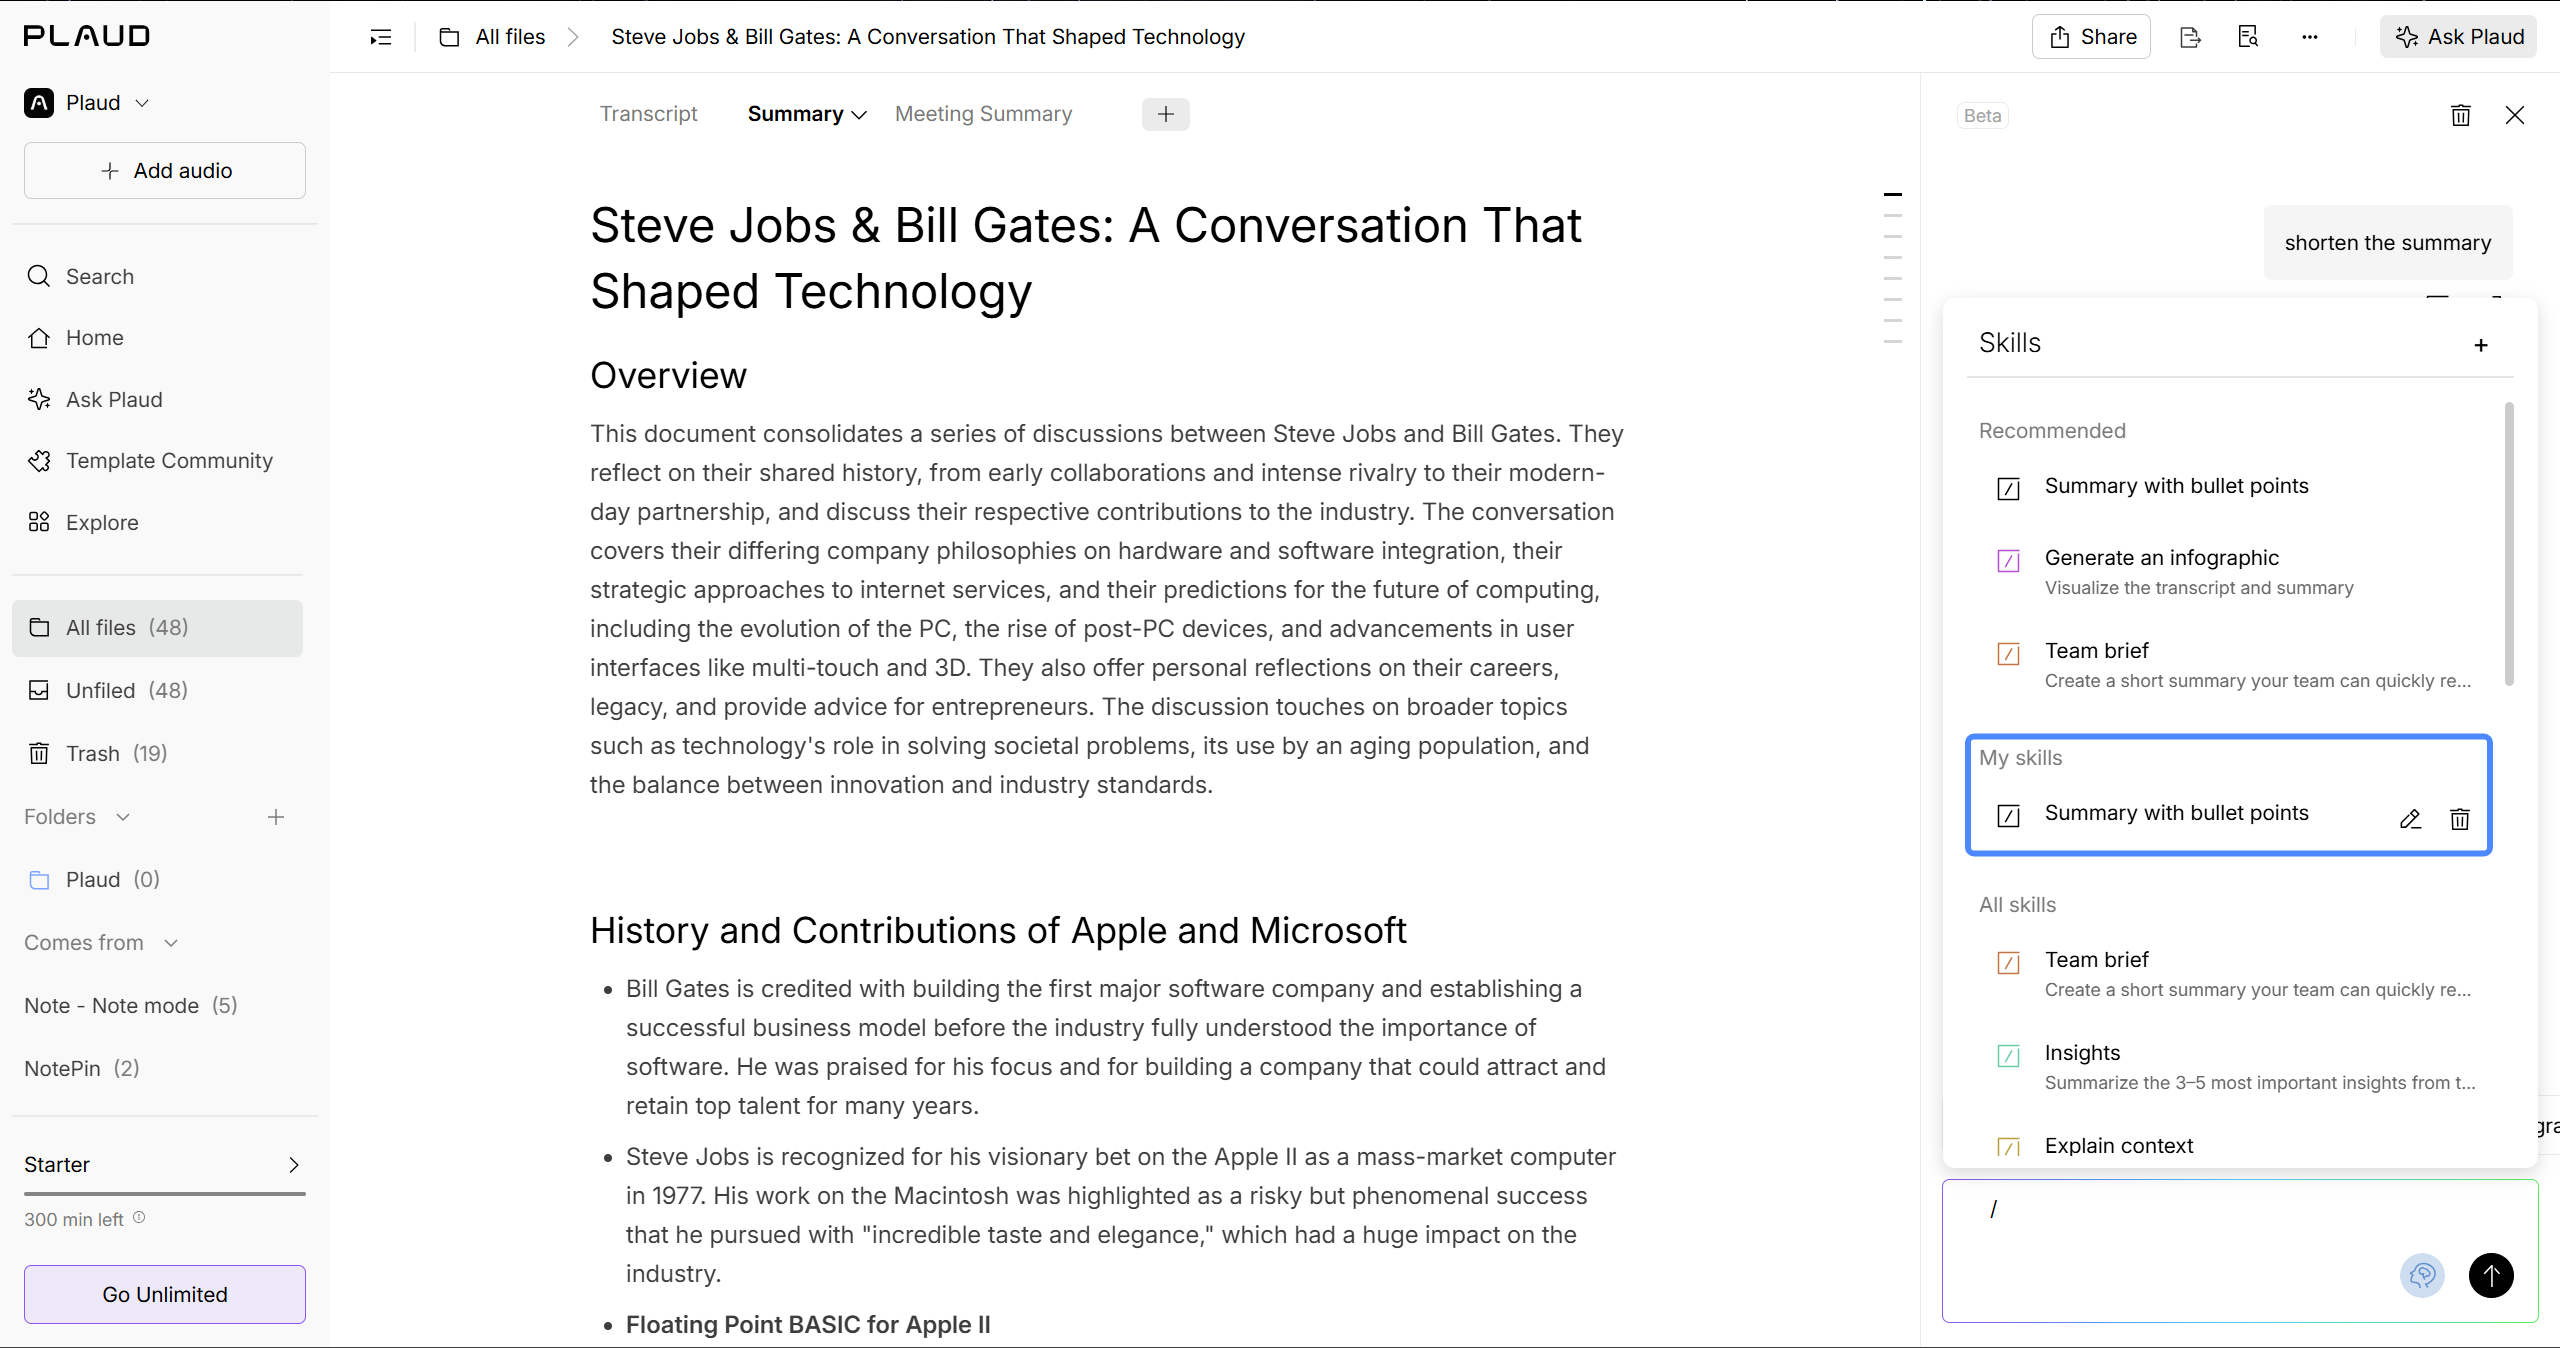The image size is (2560, 1348).
Task: Delete chat with the trash icon near Beta
Action: [x=2461, y=115]
